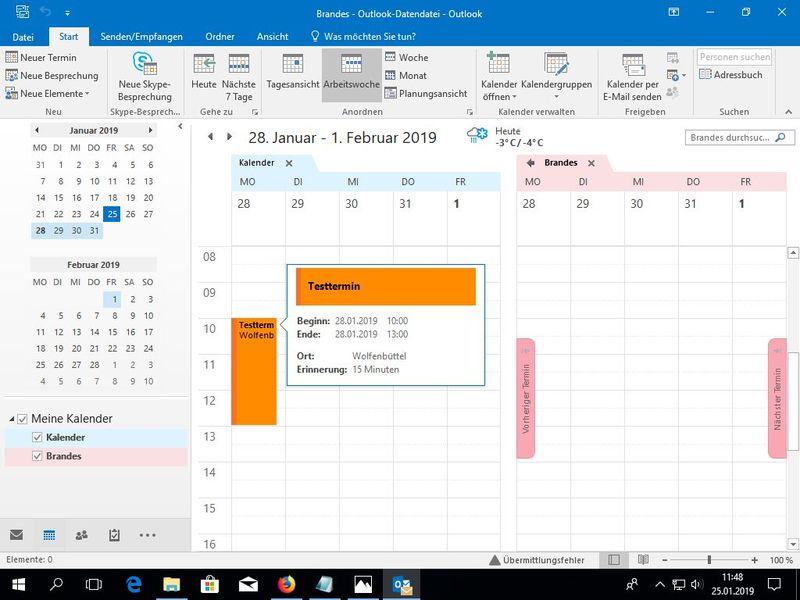Select the Start ribbon tab
This screenshot has width=800, height=600.
[x=68, y=37]
